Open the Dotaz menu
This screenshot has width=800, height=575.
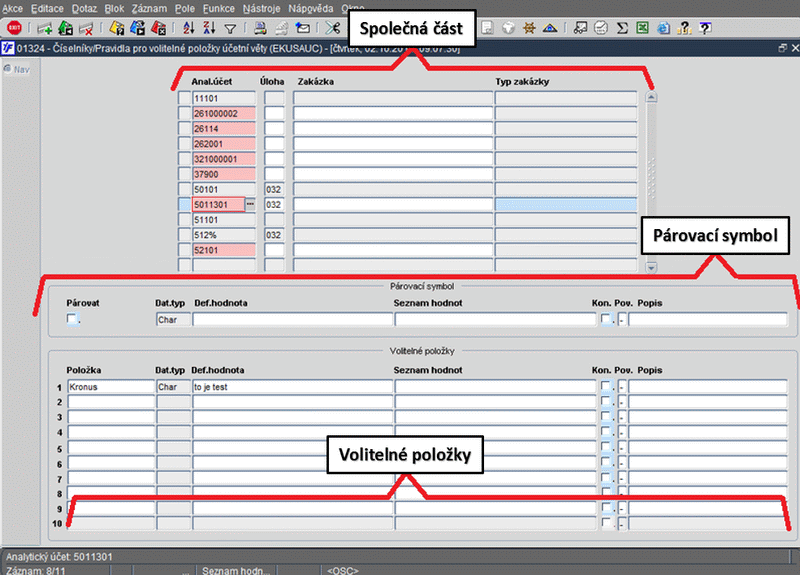point(84,9)
